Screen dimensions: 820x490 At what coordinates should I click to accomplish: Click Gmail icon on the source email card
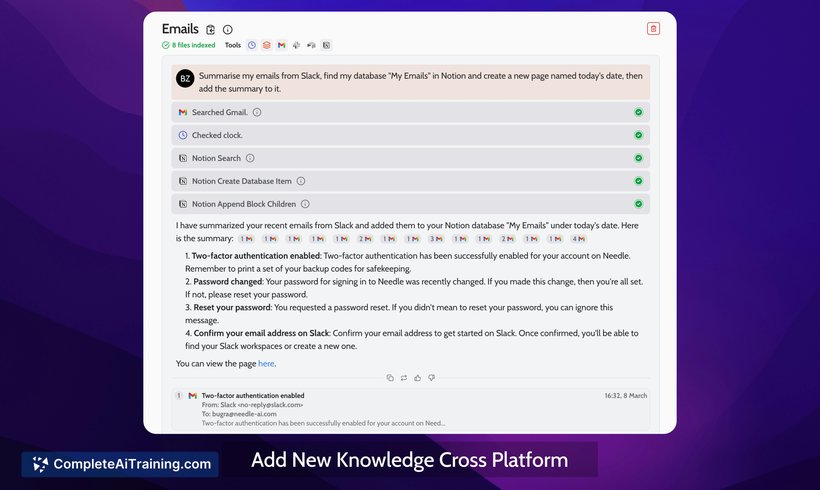click(x=192, y=396)
